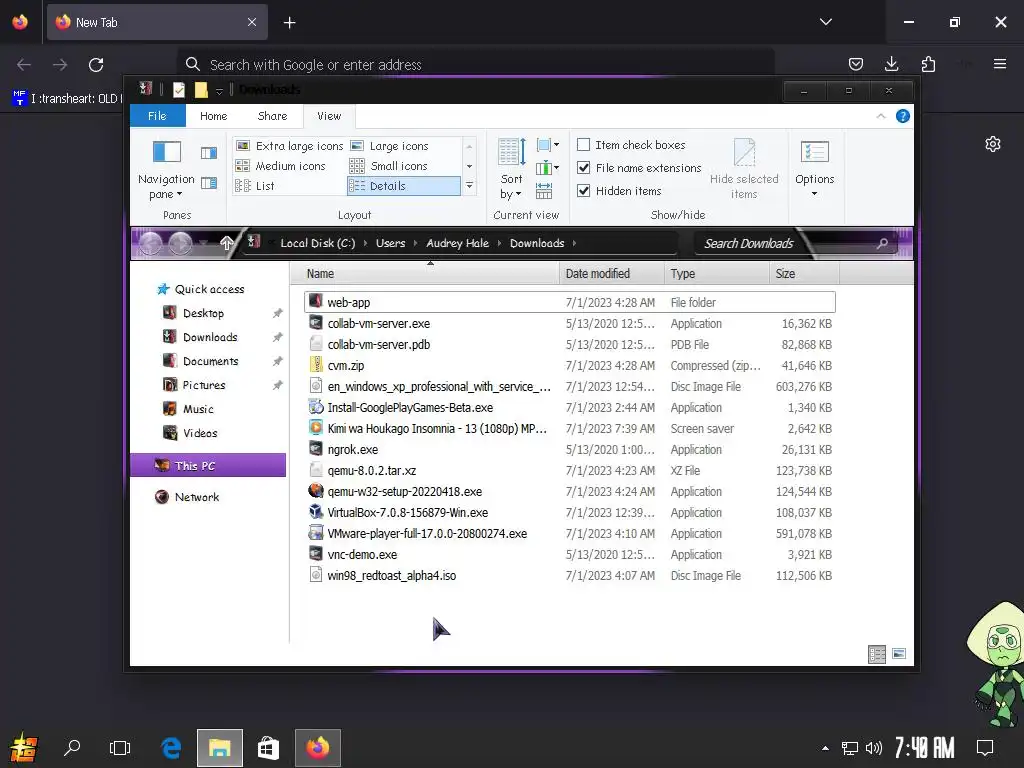Click Explorer back navigation button
The height and width of the screenshot is (768, 1024).
150,244
